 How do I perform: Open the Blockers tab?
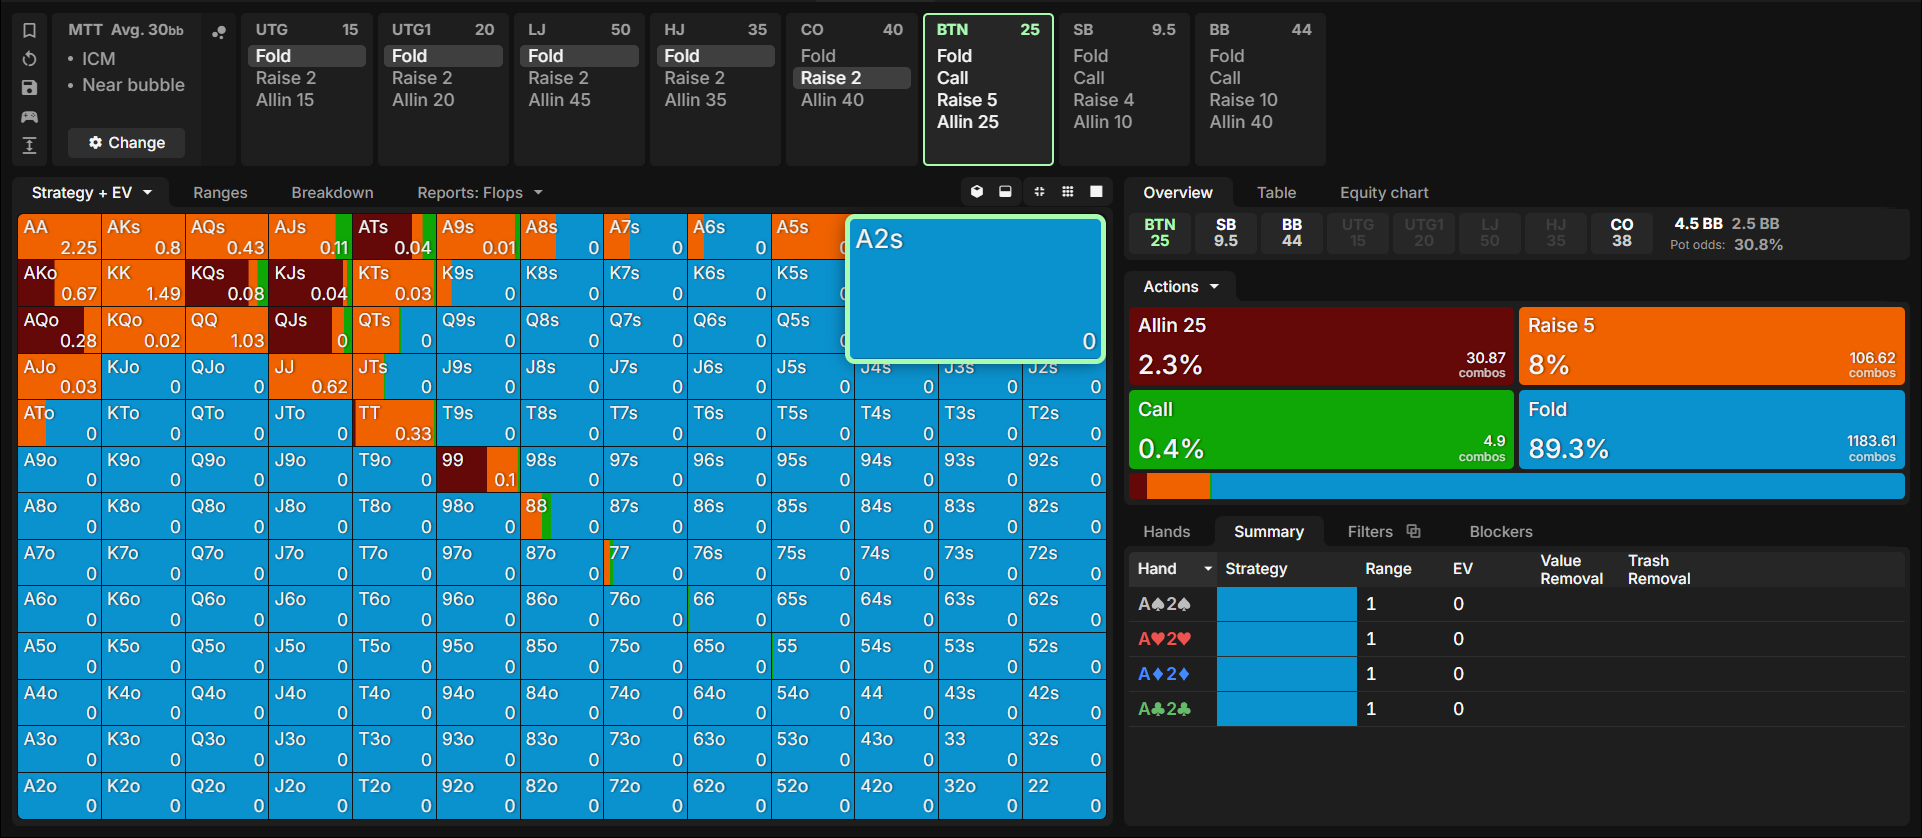pos(1500,532)
